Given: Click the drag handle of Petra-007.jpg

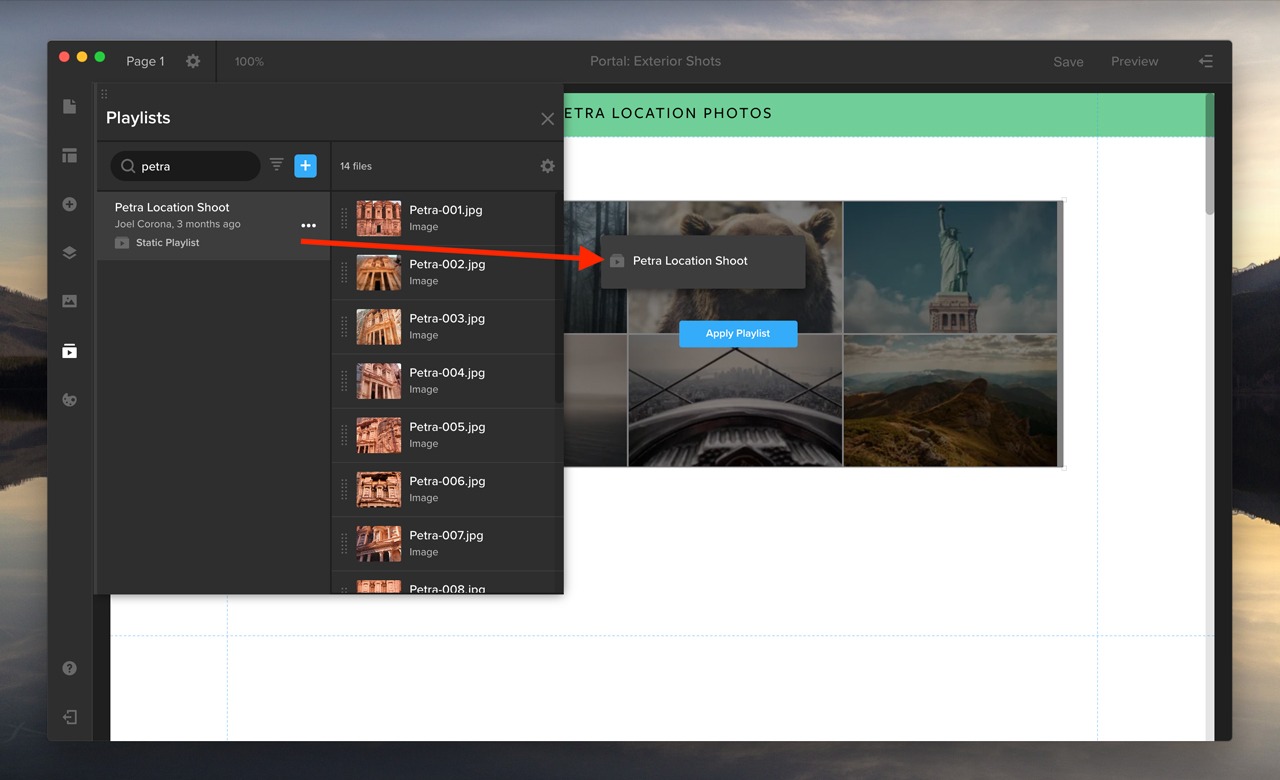Looking at the screenshot, I should point(344,543).
